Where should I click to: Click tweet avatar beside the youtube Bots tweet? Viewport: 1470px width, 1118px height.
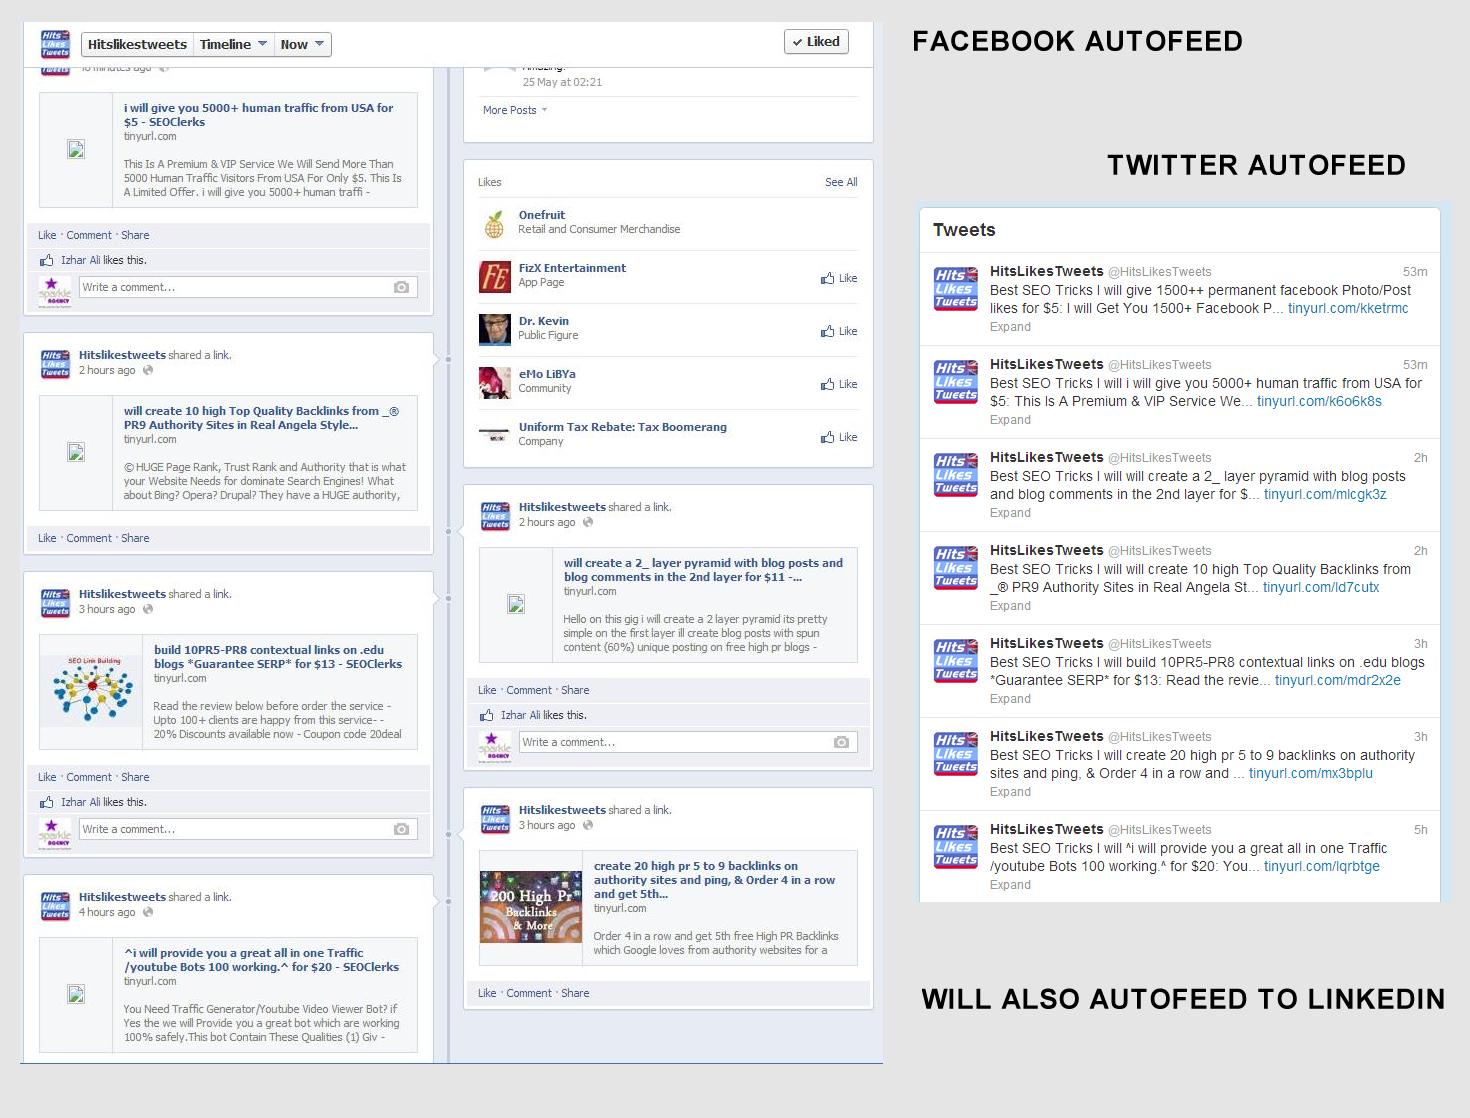point(956,846)
